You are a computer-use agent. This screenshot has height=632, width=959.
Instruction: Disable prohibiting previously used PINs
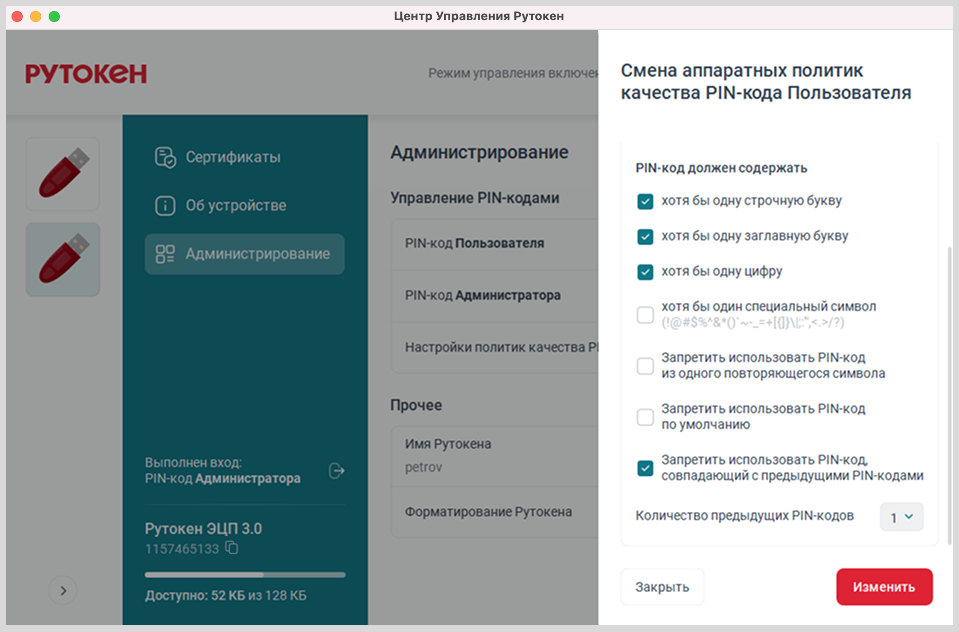coord(645,467)
